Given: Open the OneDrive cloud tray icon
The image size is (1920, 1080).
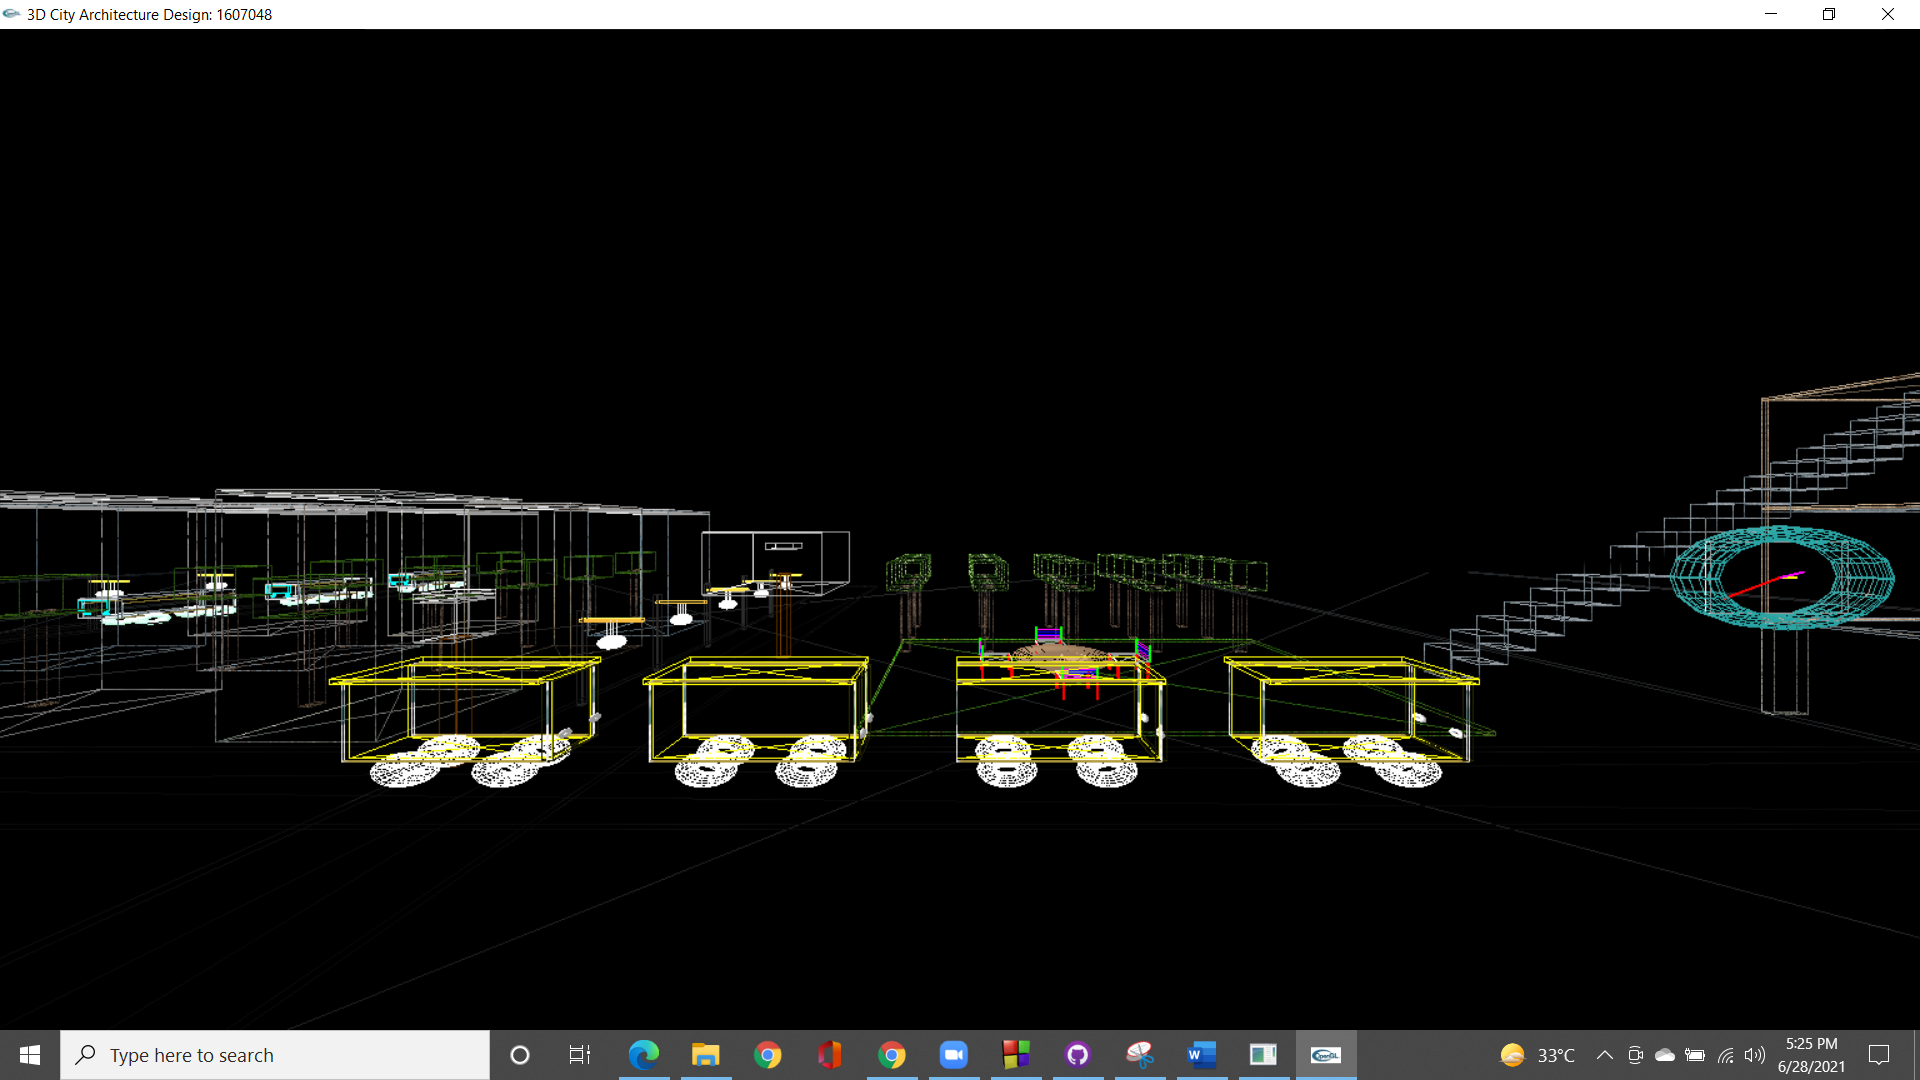Looking at the screenshot, I should pyautogui.click(x=1665, y=1055).
